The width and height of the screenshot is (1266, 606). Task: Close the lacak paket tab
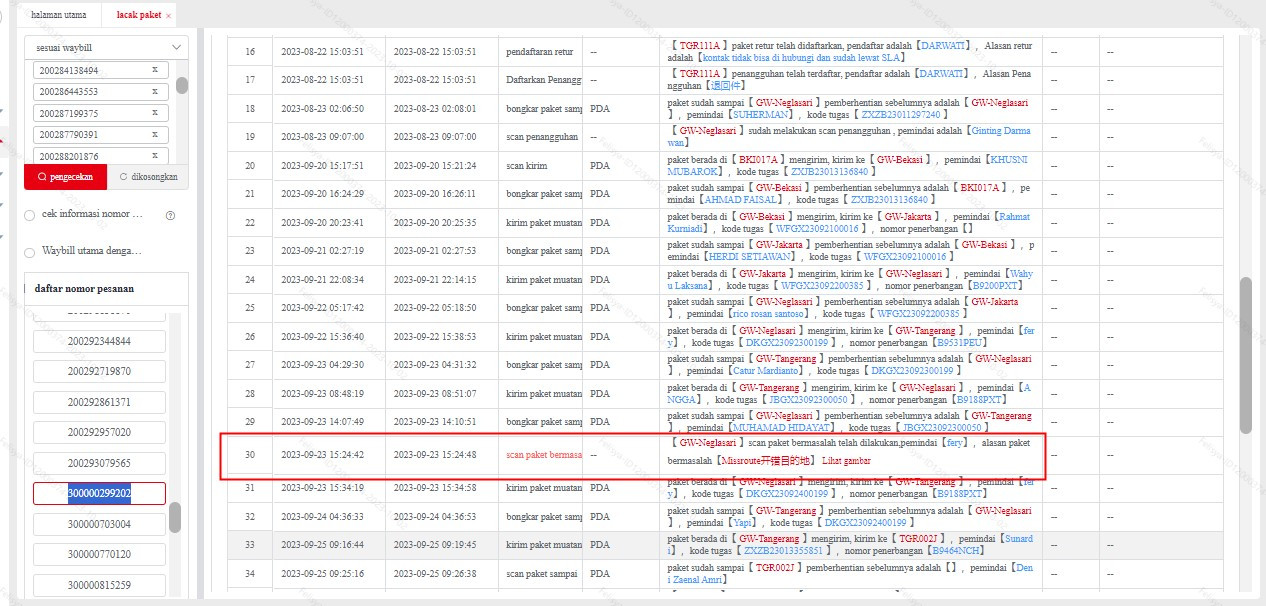point(168,16)
